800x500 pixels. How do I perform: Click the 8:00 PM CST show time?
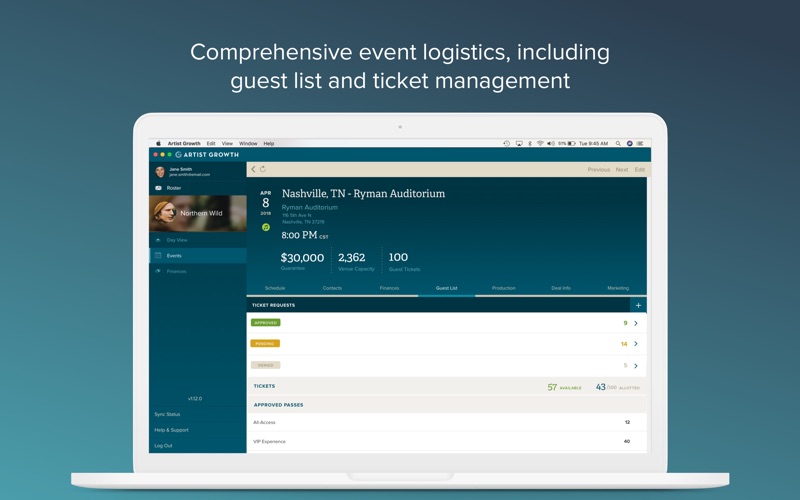click(x=305, y=235)
